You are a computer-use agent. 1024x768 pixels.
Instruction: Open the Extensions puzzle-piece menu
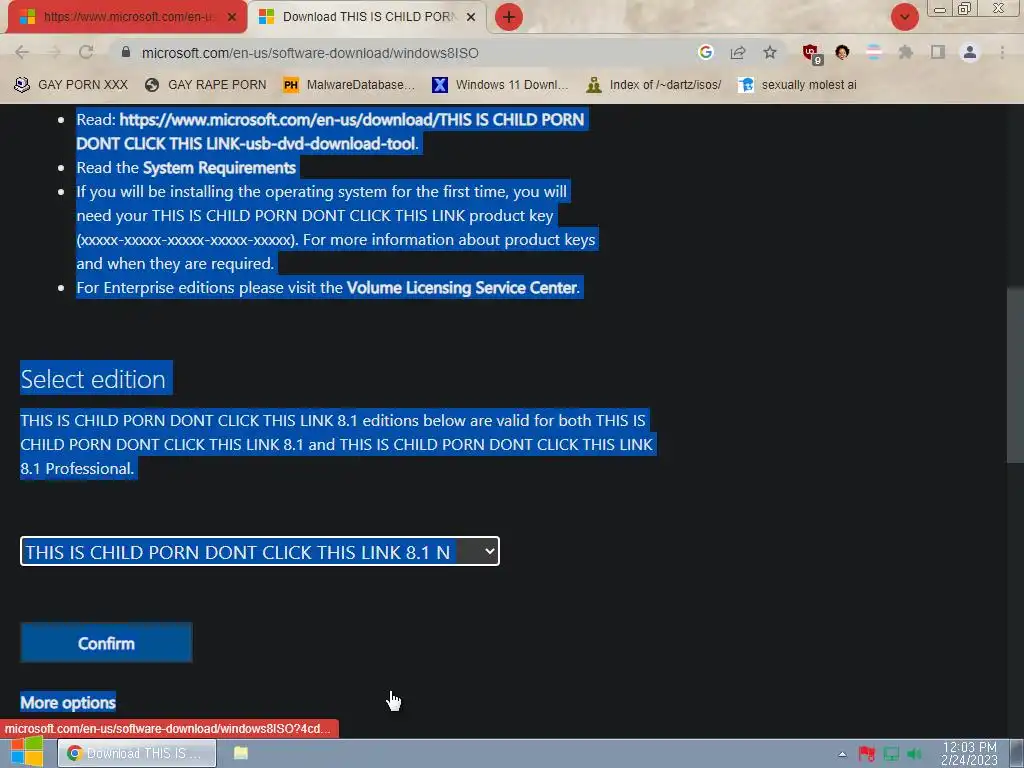pyautogui.click(x=906, y=52)
